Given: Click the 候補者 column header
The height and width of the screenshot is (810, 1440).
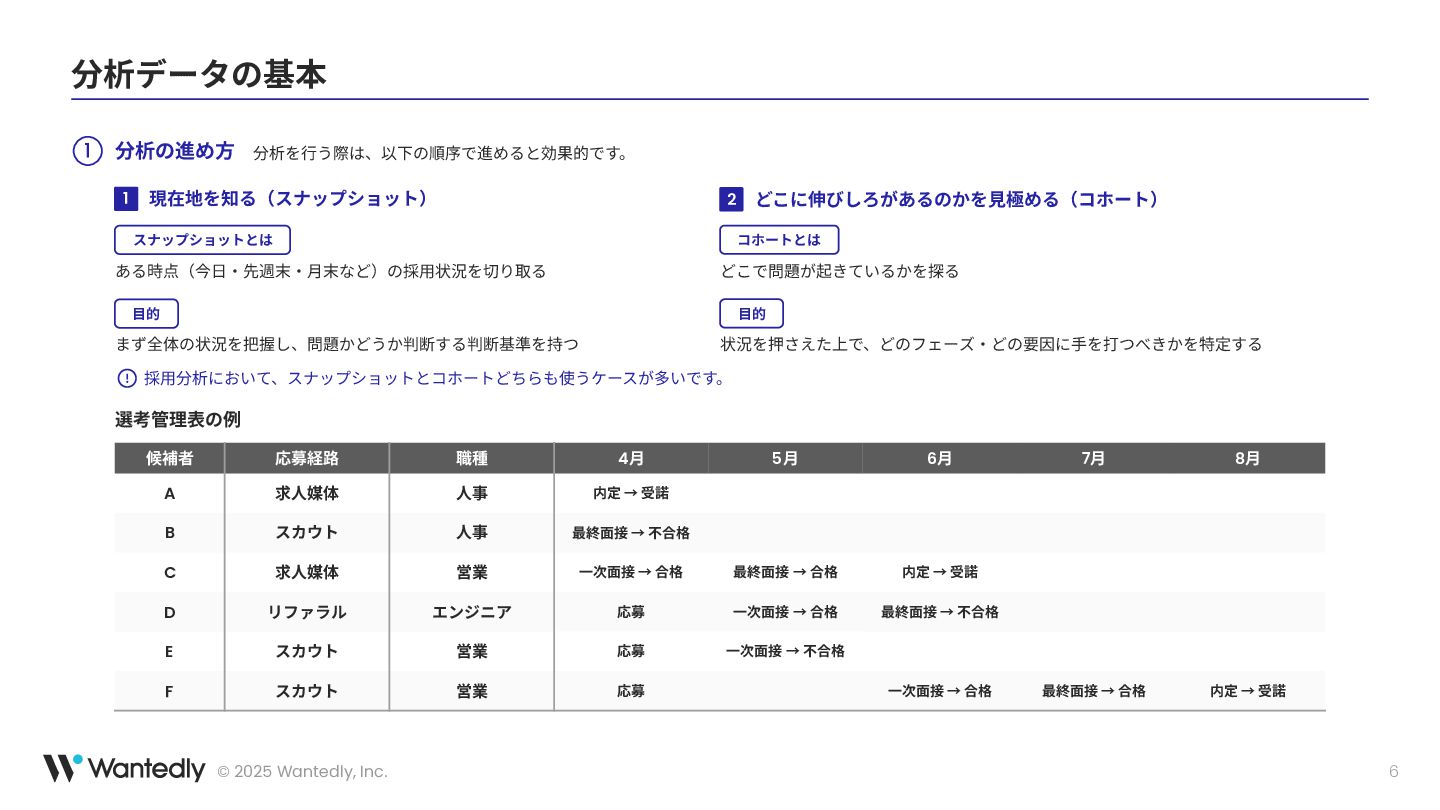Looking at the screenshot, I should pyautogui.click(x=170, y=458).
